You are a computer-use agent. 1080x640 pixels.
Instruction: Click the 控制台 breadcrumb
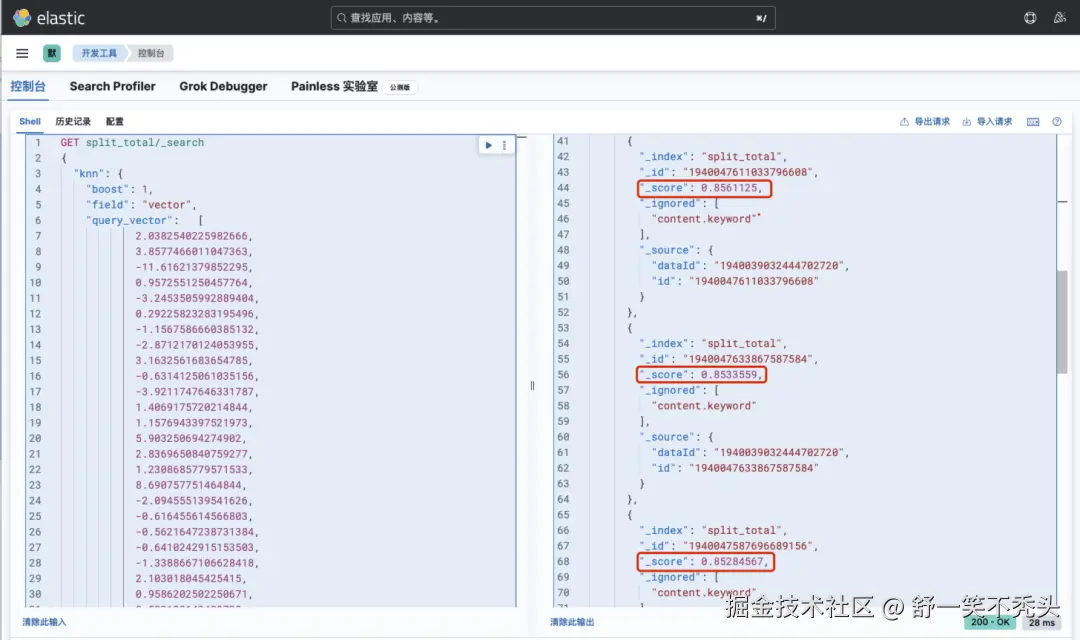(151, 53)
